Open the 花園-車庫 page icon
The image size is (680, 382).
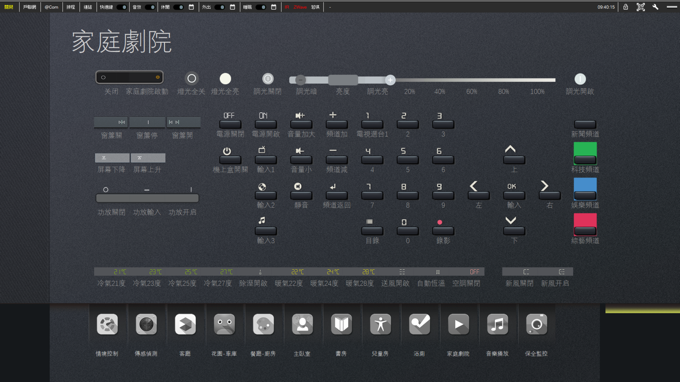224,324
